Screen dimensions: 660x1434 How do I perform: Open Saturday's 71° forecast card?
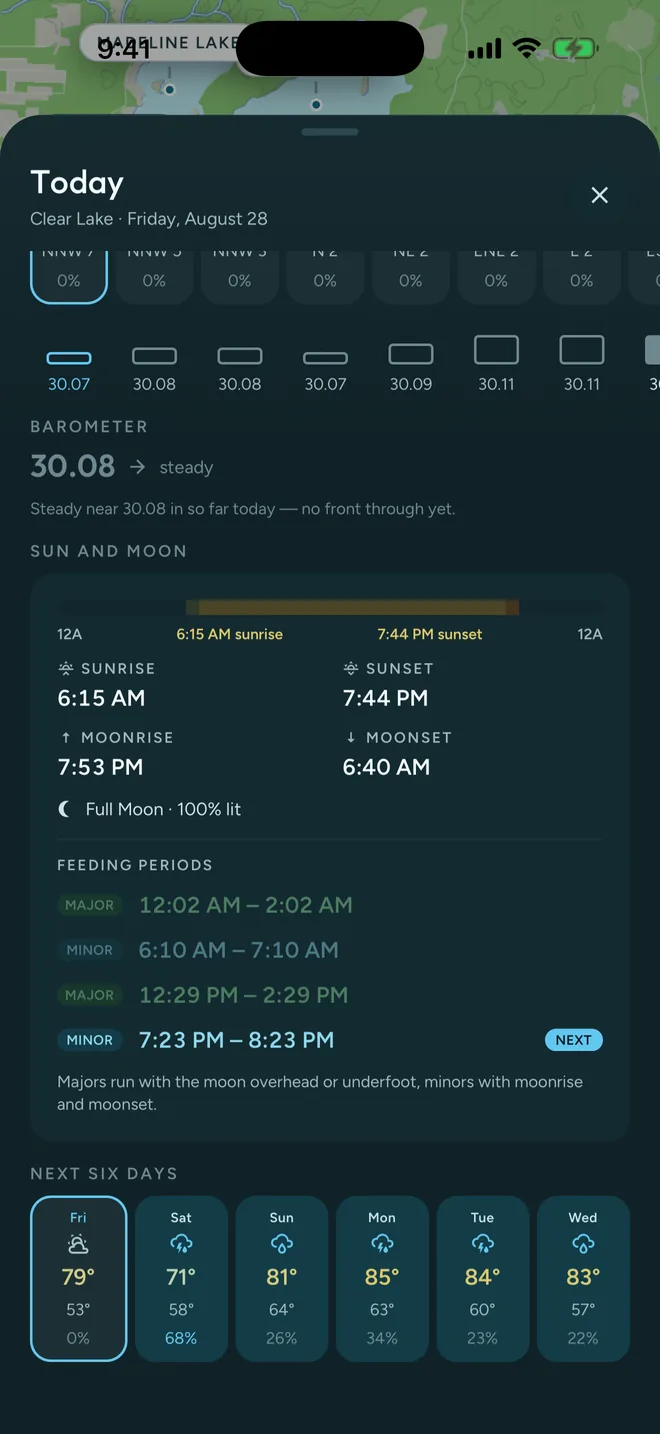[x=181, y=1279]
